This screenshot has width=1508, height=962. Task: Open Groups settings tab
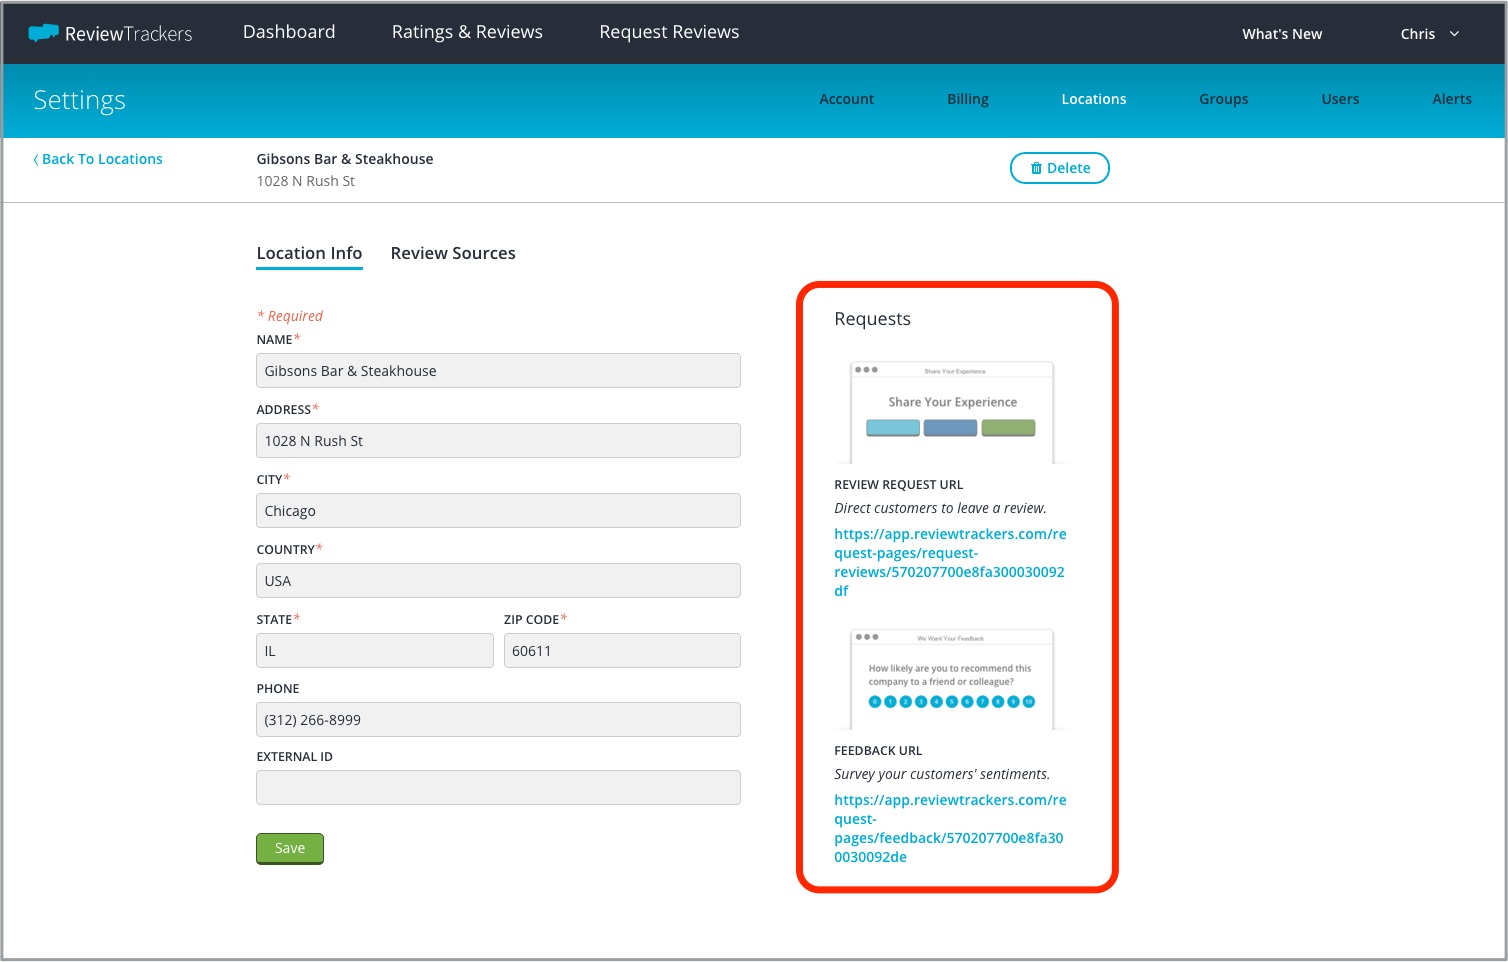pyautogui.click(x=1224, y=99)
